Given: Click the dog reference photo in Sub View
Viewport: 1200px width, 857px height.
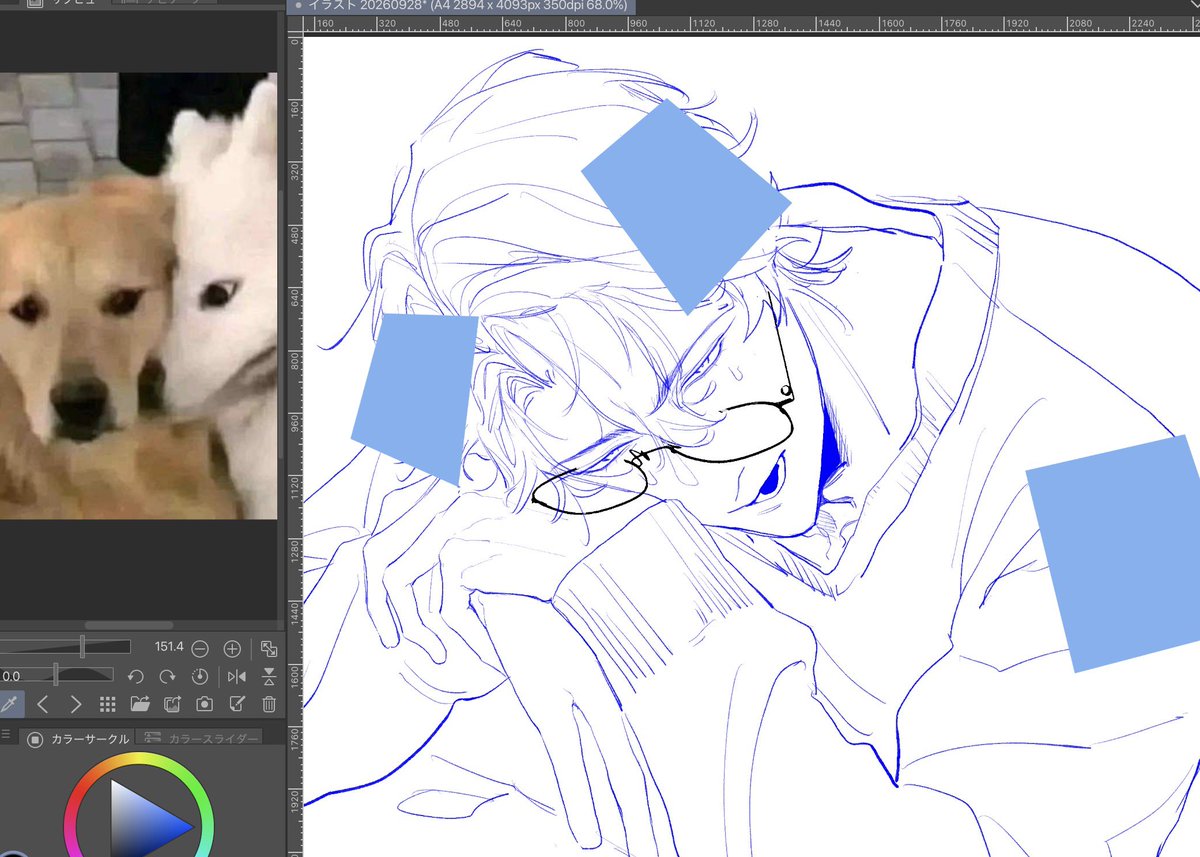Looking at the screenshot, I should 138,296.
